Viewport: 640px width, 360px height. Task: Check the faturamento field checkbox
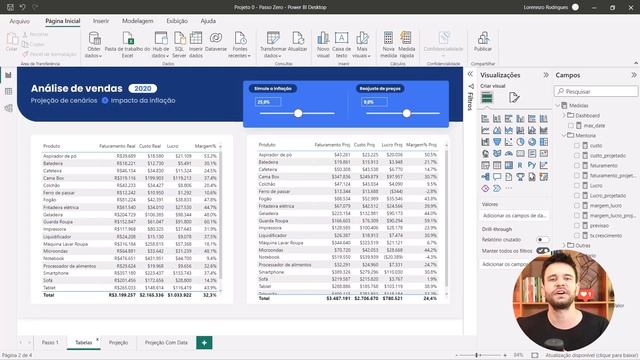pos(577,166)
